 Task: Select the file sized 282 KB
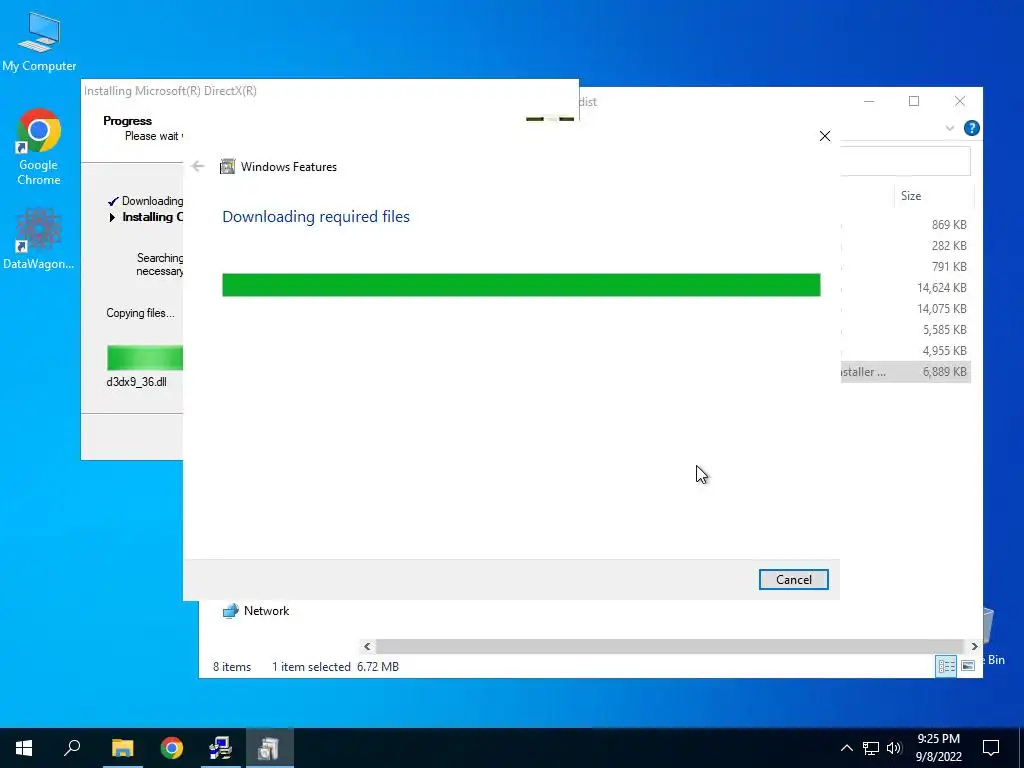905,246
